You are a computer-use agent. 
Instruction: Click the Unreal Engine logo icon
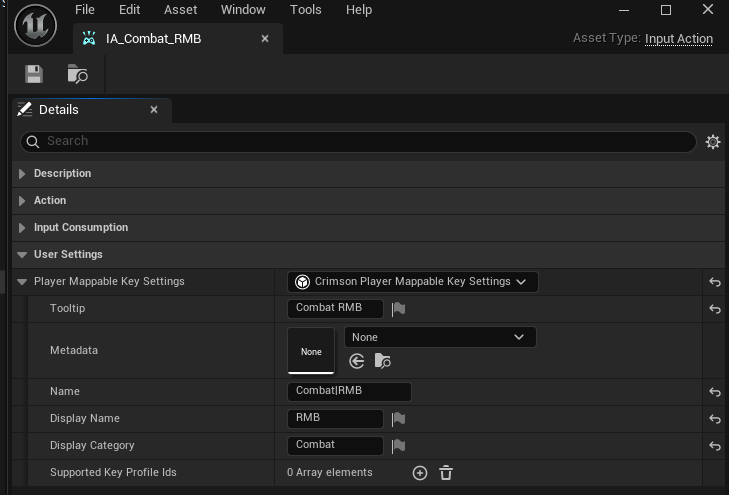pyautogui.click(x=35, y=25)
